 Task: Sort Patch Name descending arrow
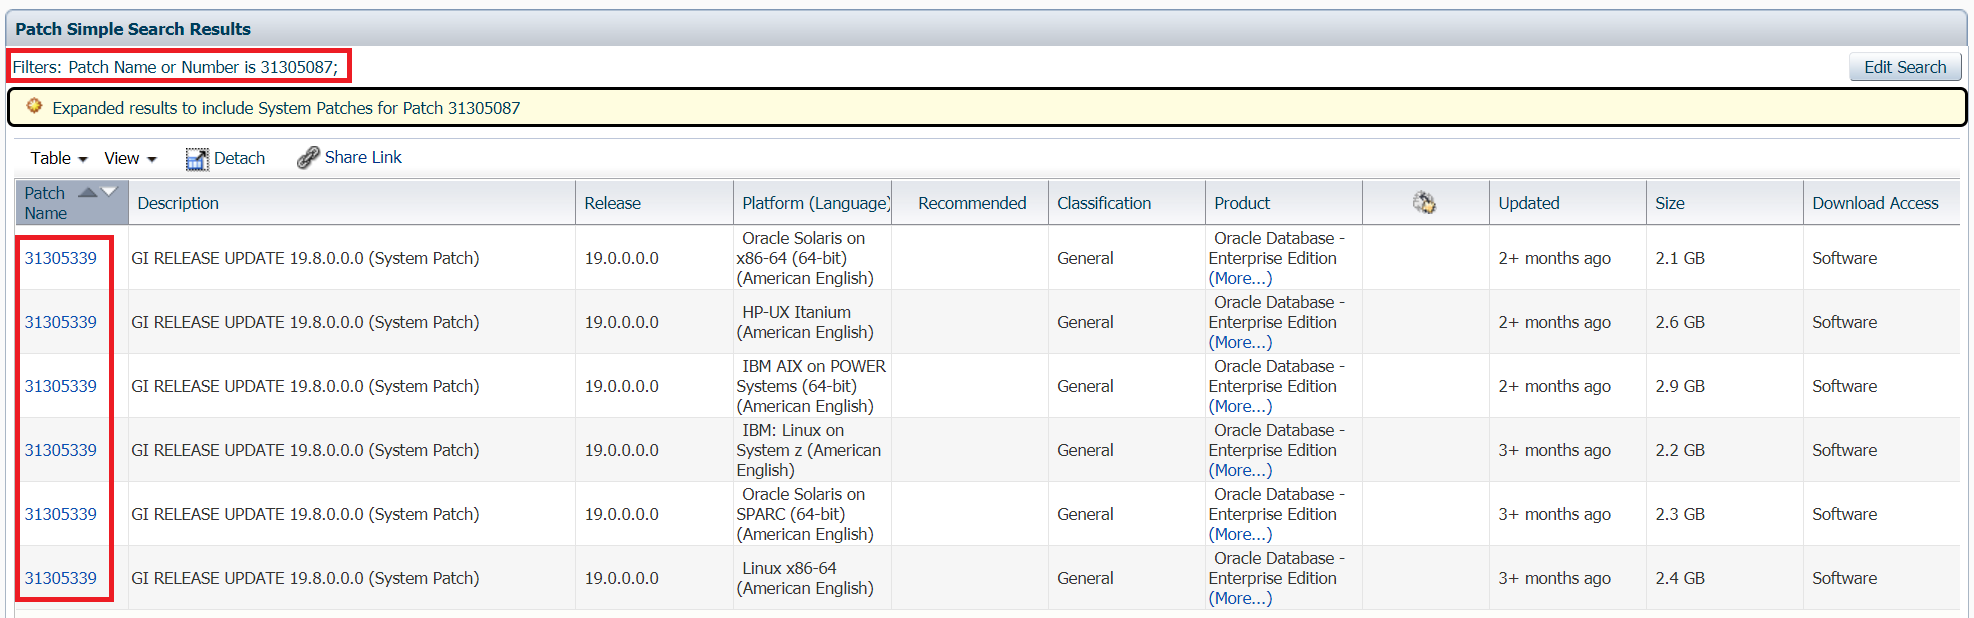click(x=109, y=191)
